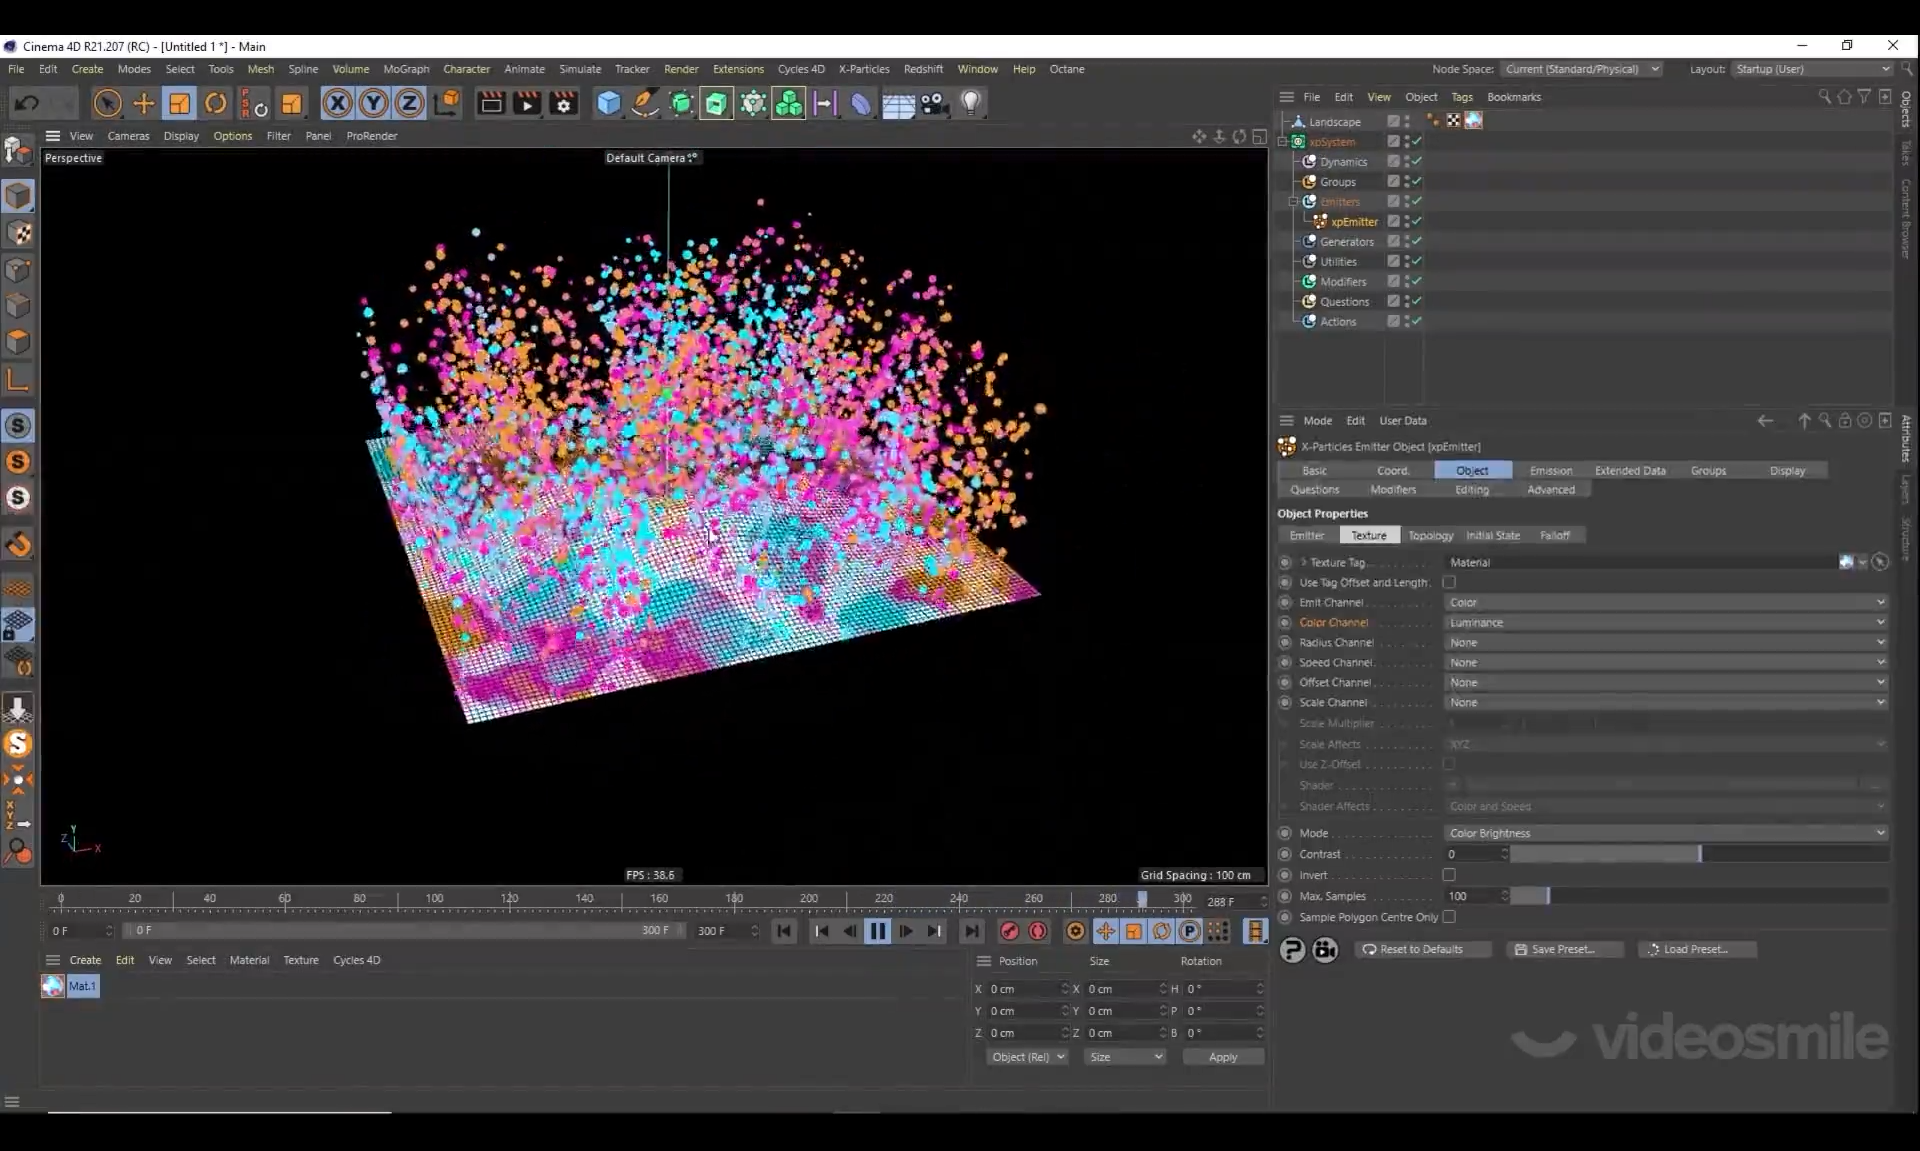Add a Light object via bulb icon
This screenshot has height=1151, width=1920.
tap(970, 103)
